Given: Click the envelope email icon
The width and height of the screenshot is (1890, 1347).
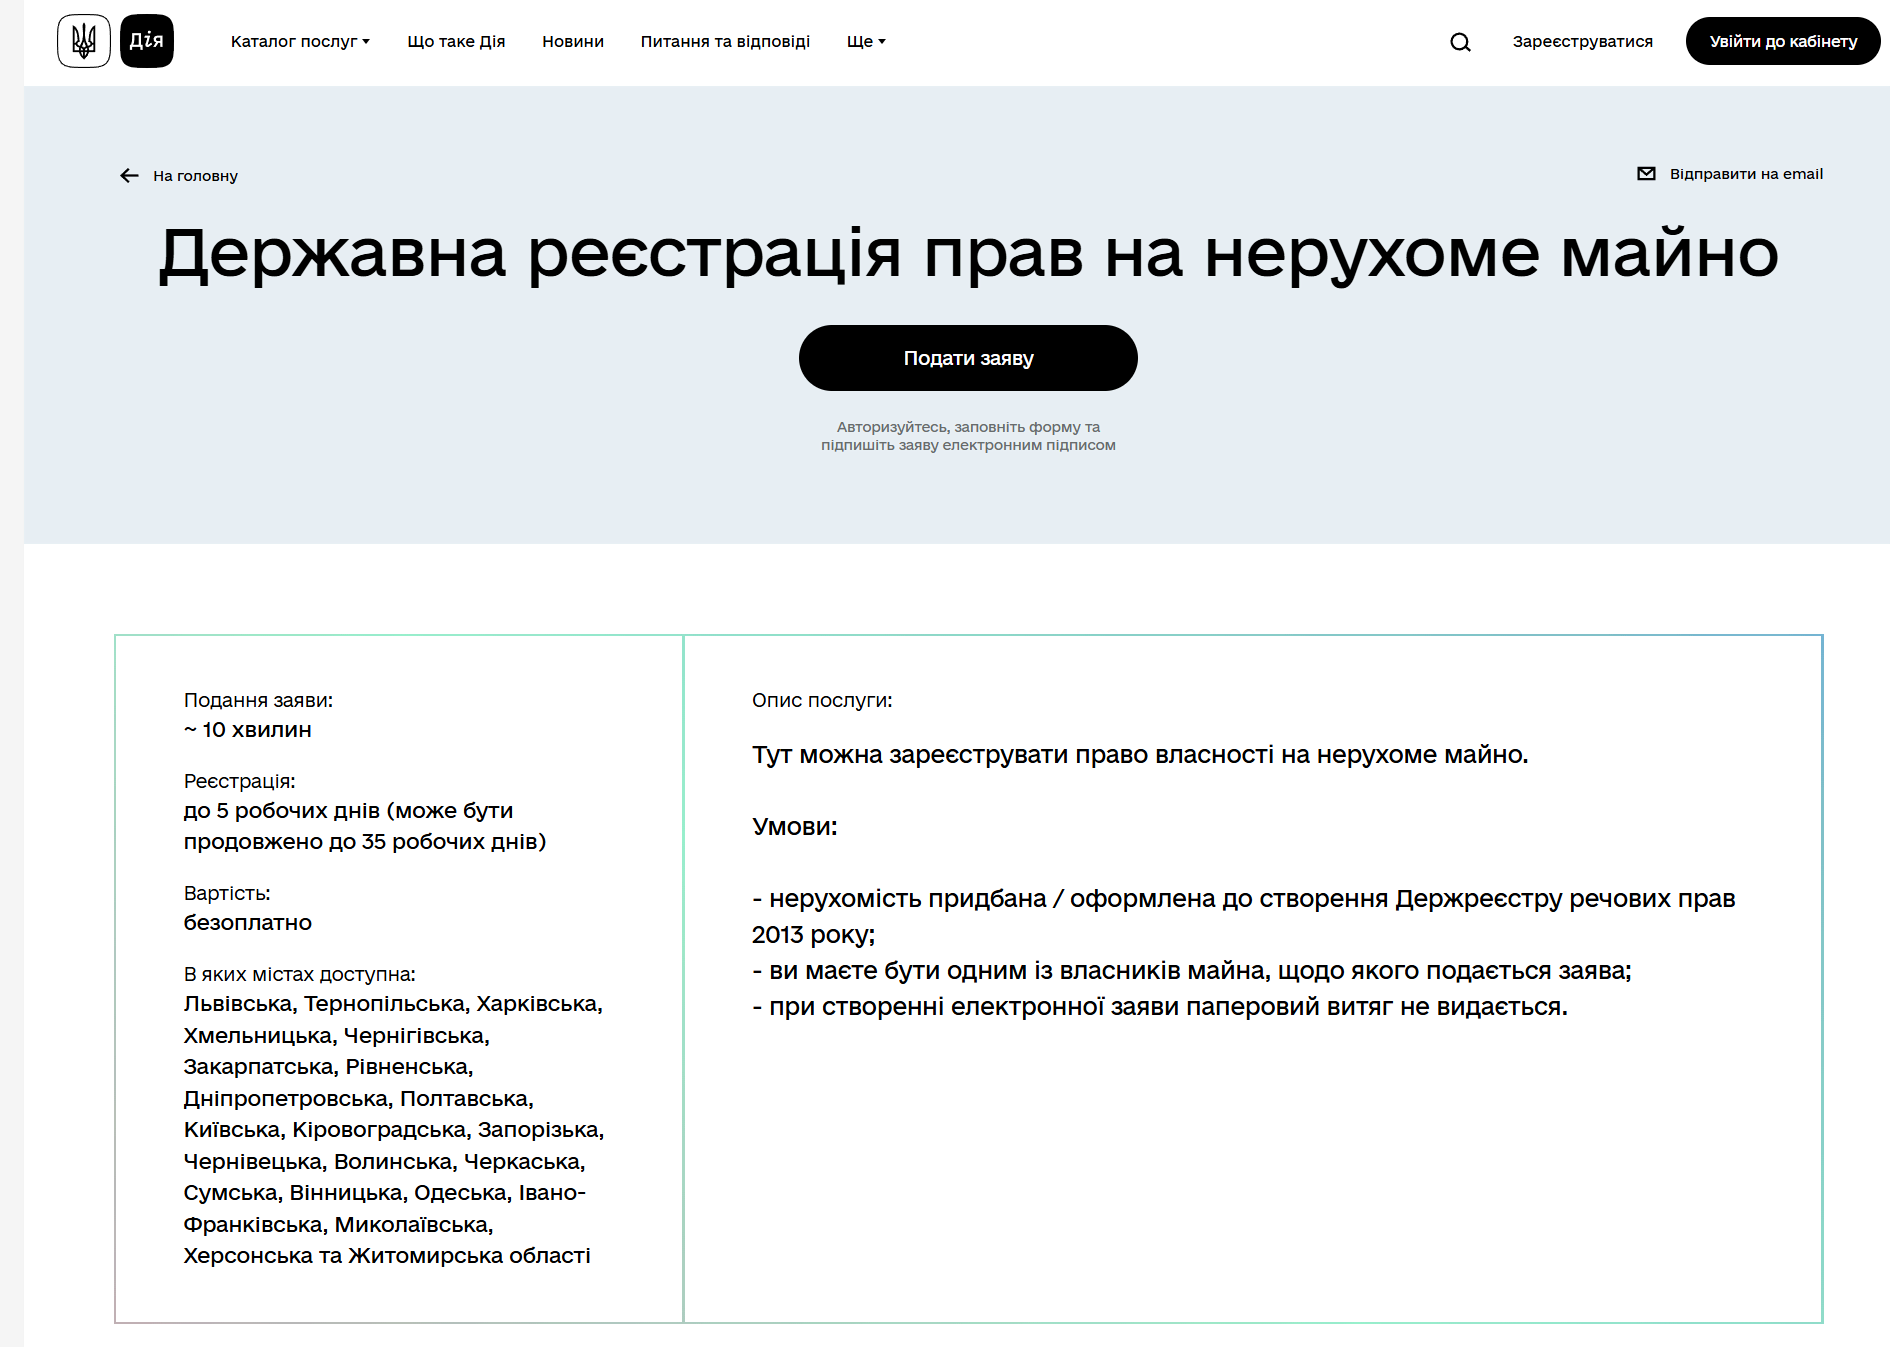Looking at the screenshot, I should 1646,174.
